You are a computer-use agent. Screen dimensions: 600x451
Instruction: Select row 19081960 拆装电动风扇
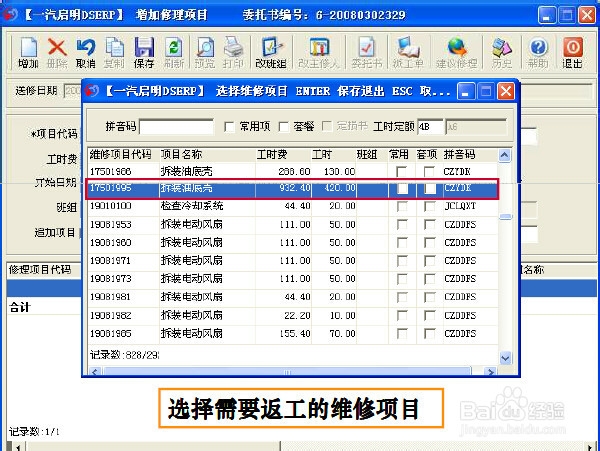coord(293,243)
